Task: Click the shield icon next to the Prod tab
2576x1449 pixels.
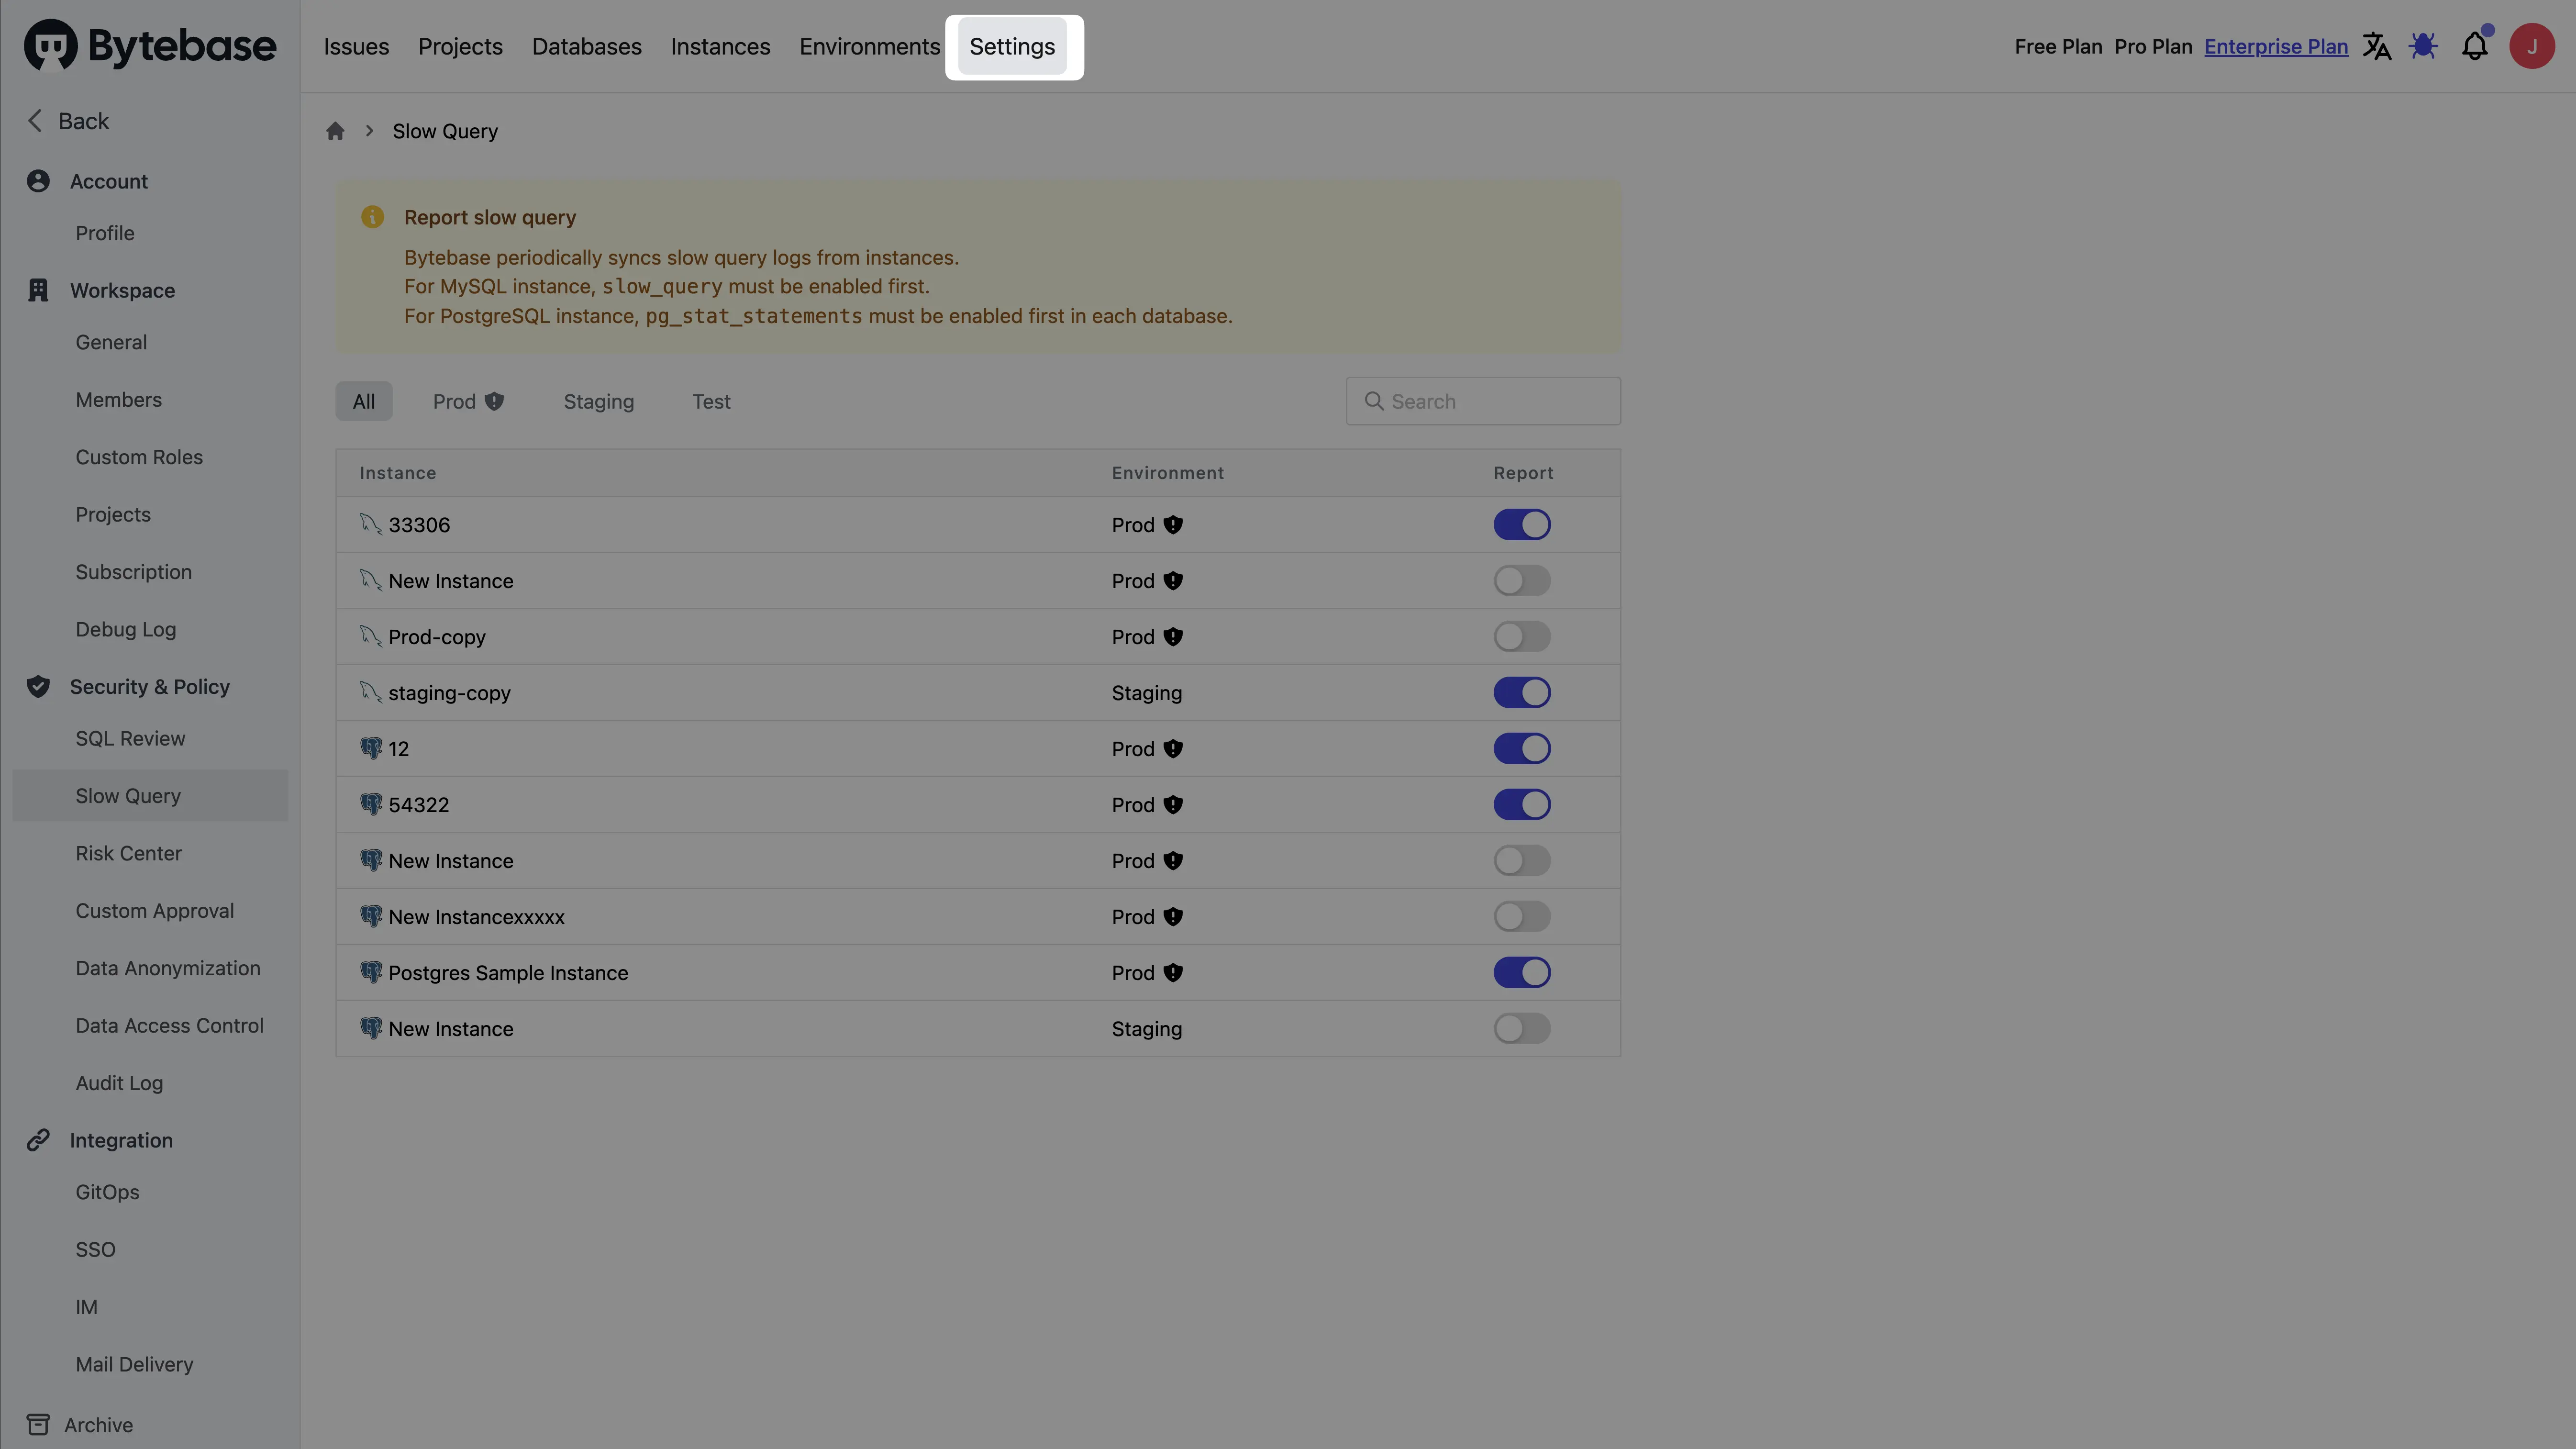Action: [494, 401]
